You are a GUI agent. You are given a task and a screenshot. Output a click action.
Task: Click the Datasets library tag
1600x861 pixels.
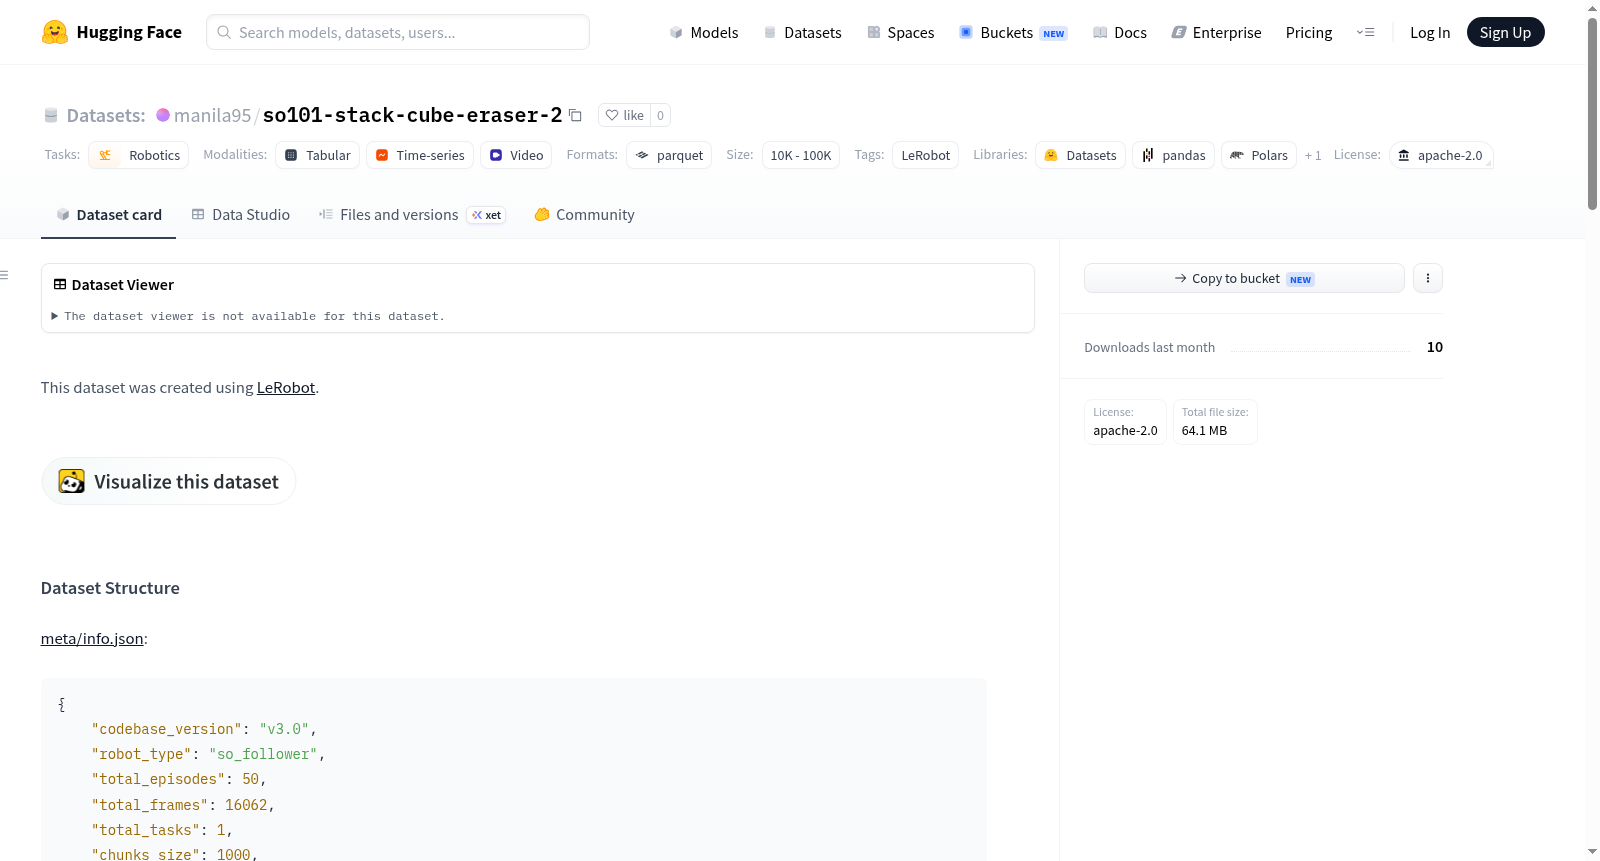coord(1080,155)
